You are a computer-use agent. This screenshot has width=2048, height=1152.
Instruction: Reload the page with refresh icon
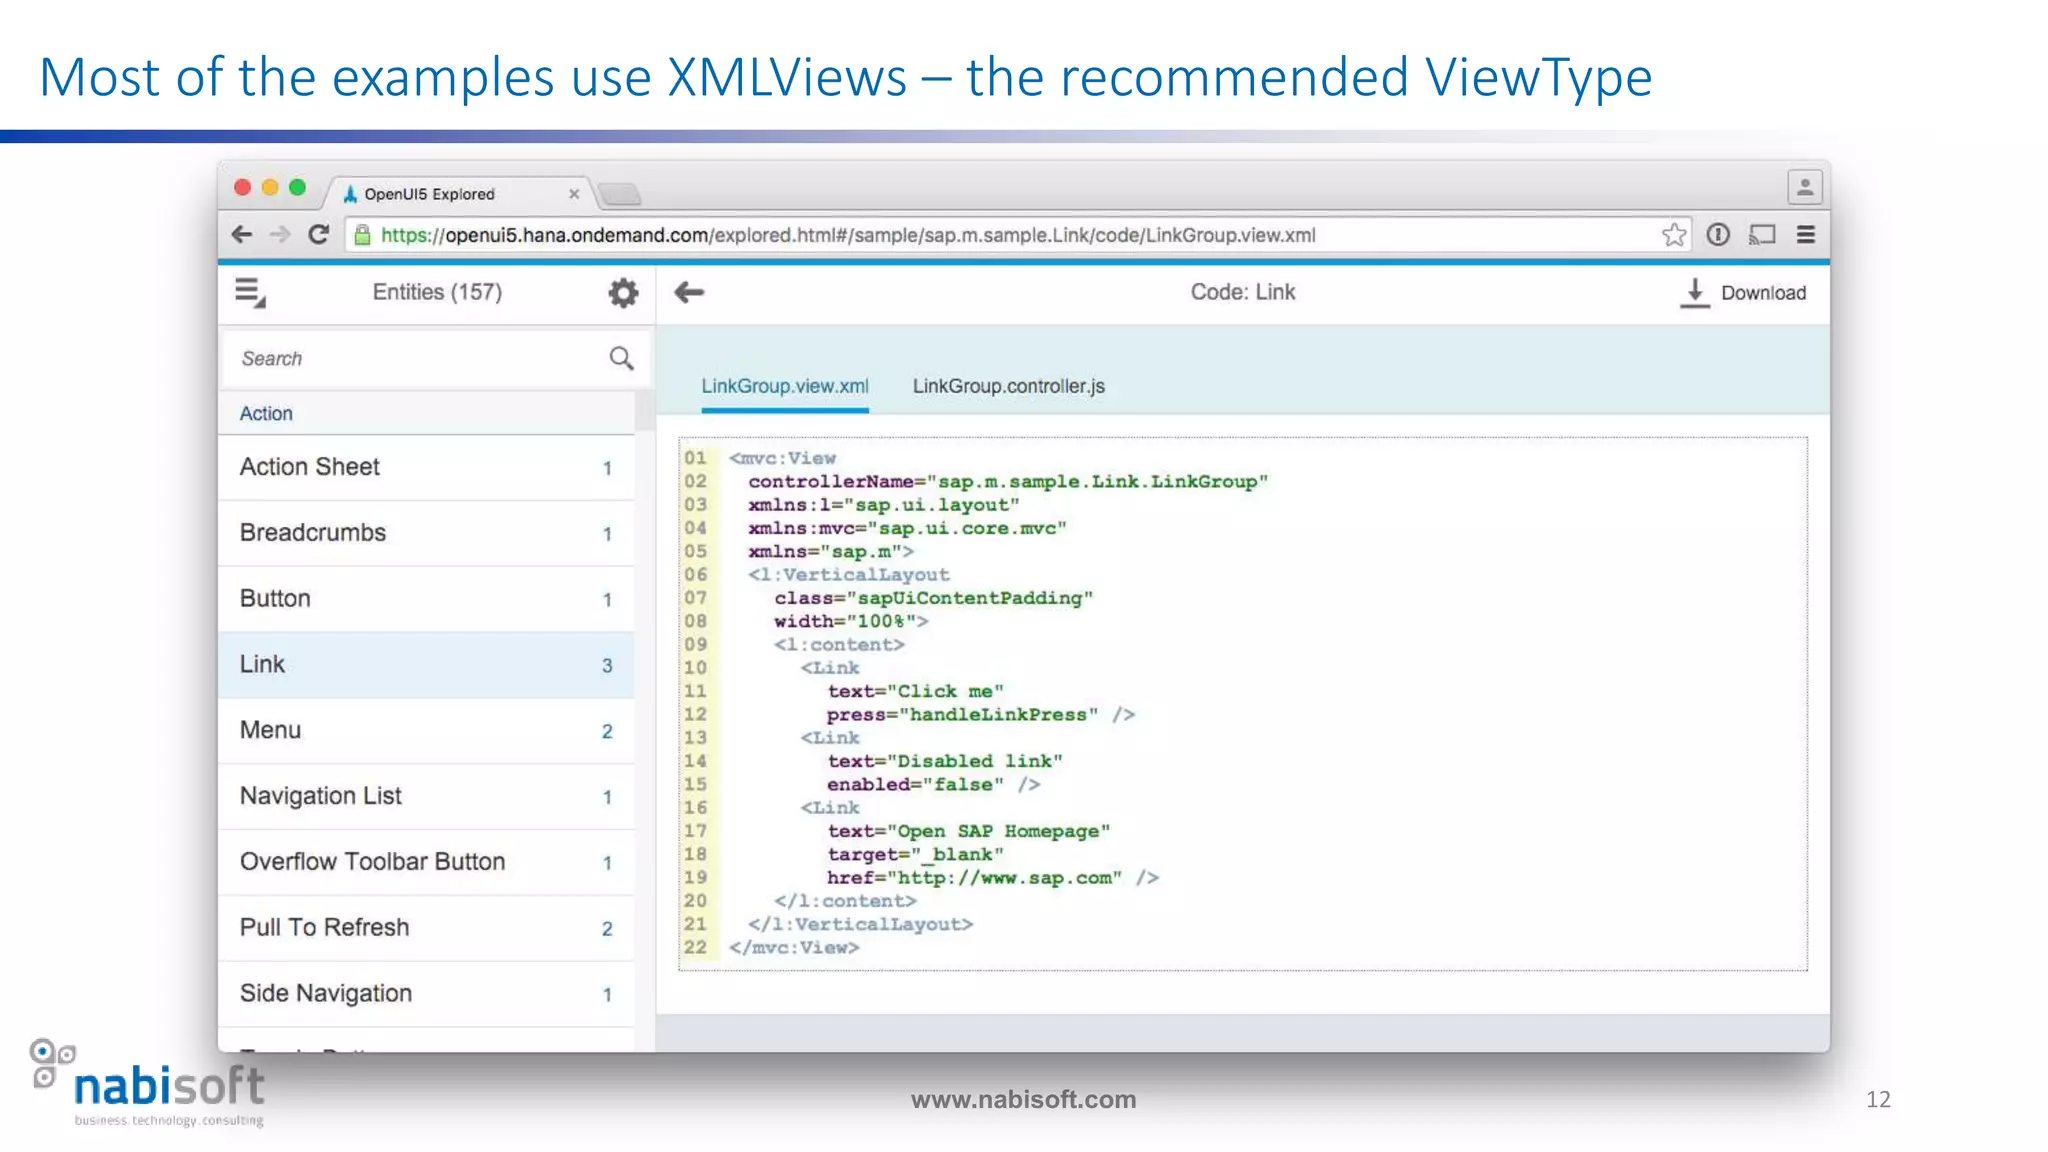[x=319, y=234]
